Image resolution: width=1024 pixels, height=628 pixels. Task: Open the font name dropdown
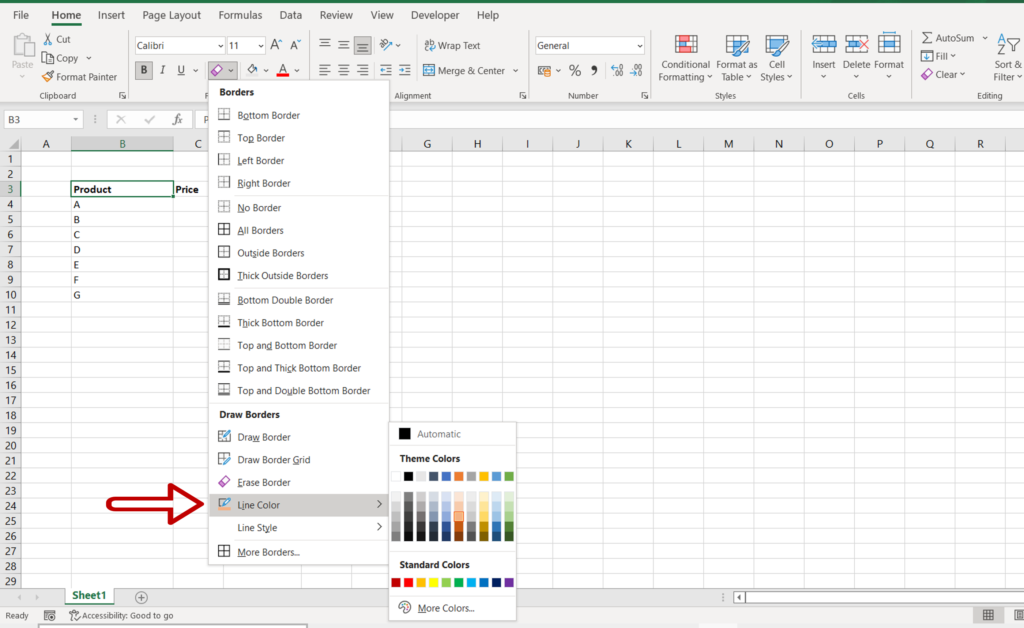(x=220, y=46)
